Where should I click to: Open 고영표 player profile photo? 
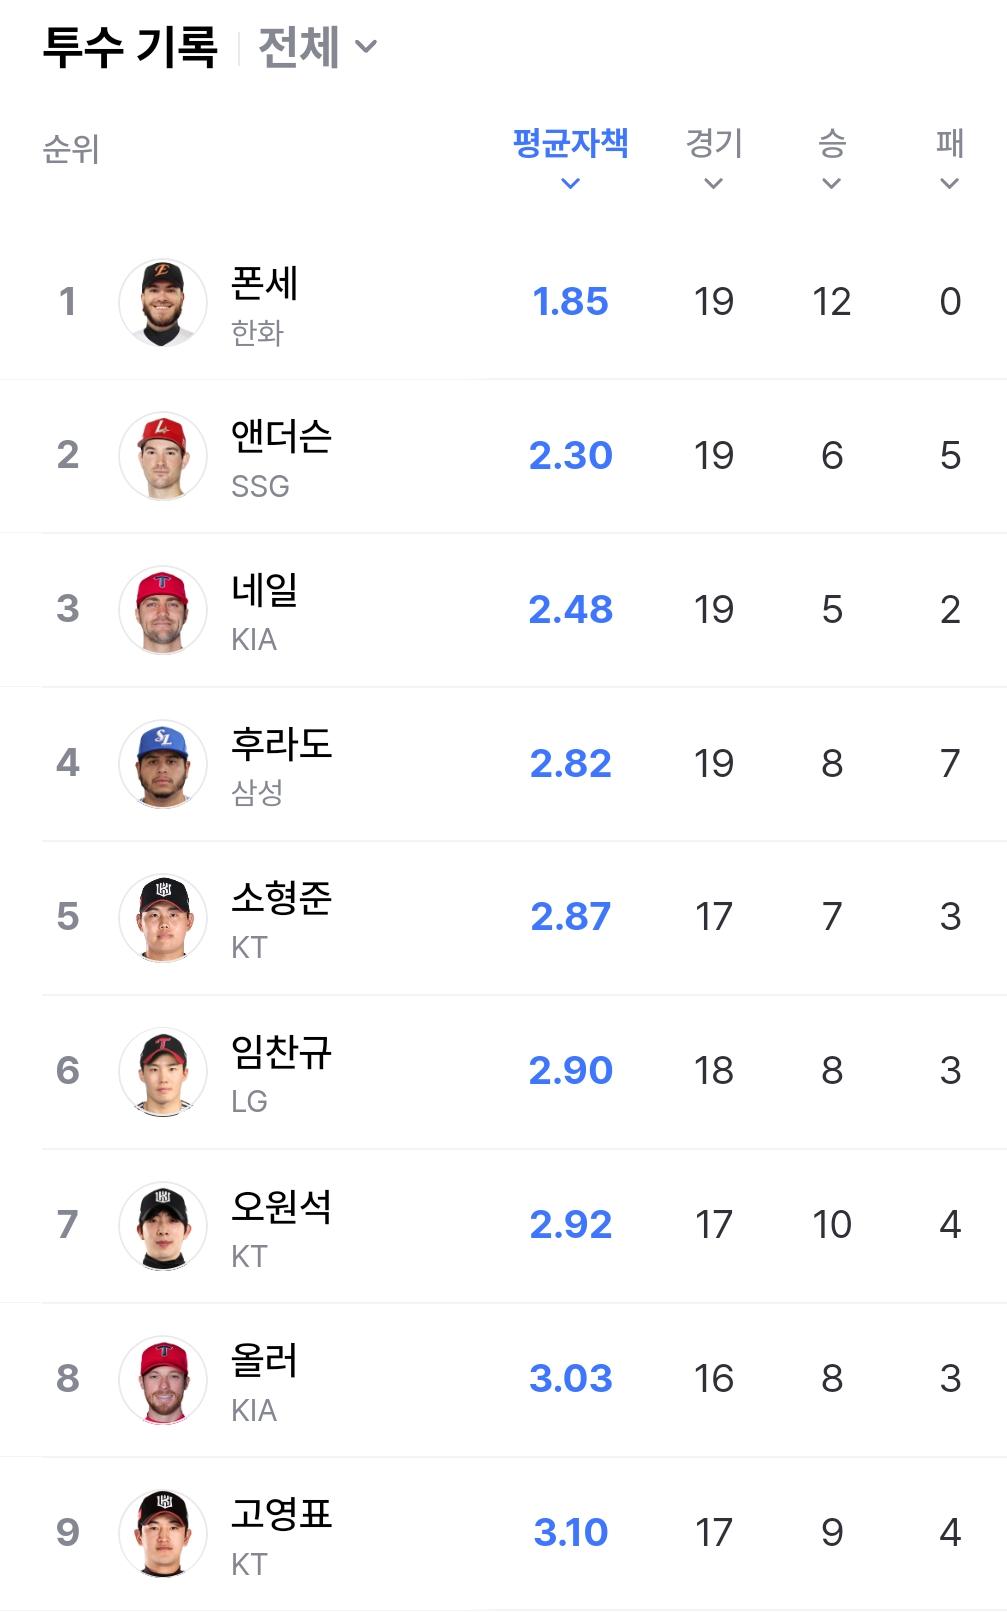point(163,1533)
